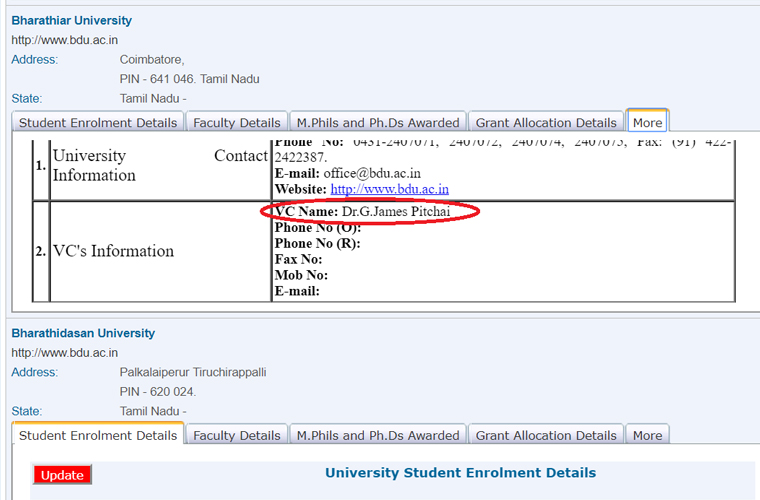This screenshot has height=500, width=760.
Task: Switch to Faculty Details tab under Bharathidasan University
Action: coord(237,436)
